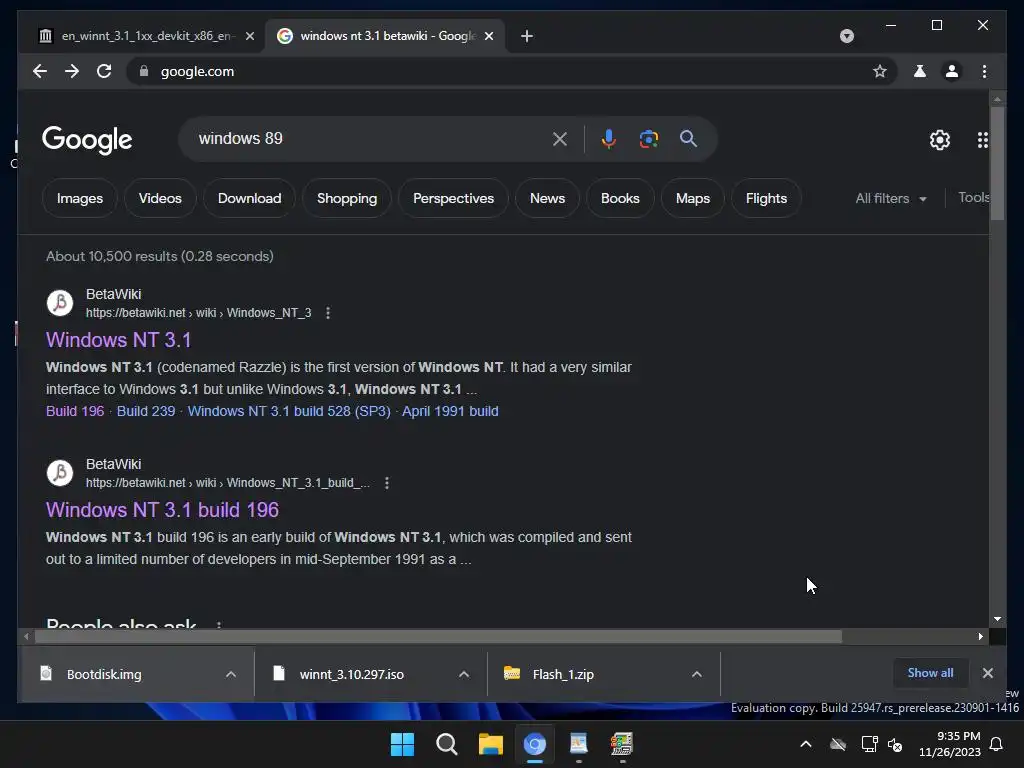The image size is (1024, 768).
Task: Open Chrome's three-dot menu
Action: 984,71
